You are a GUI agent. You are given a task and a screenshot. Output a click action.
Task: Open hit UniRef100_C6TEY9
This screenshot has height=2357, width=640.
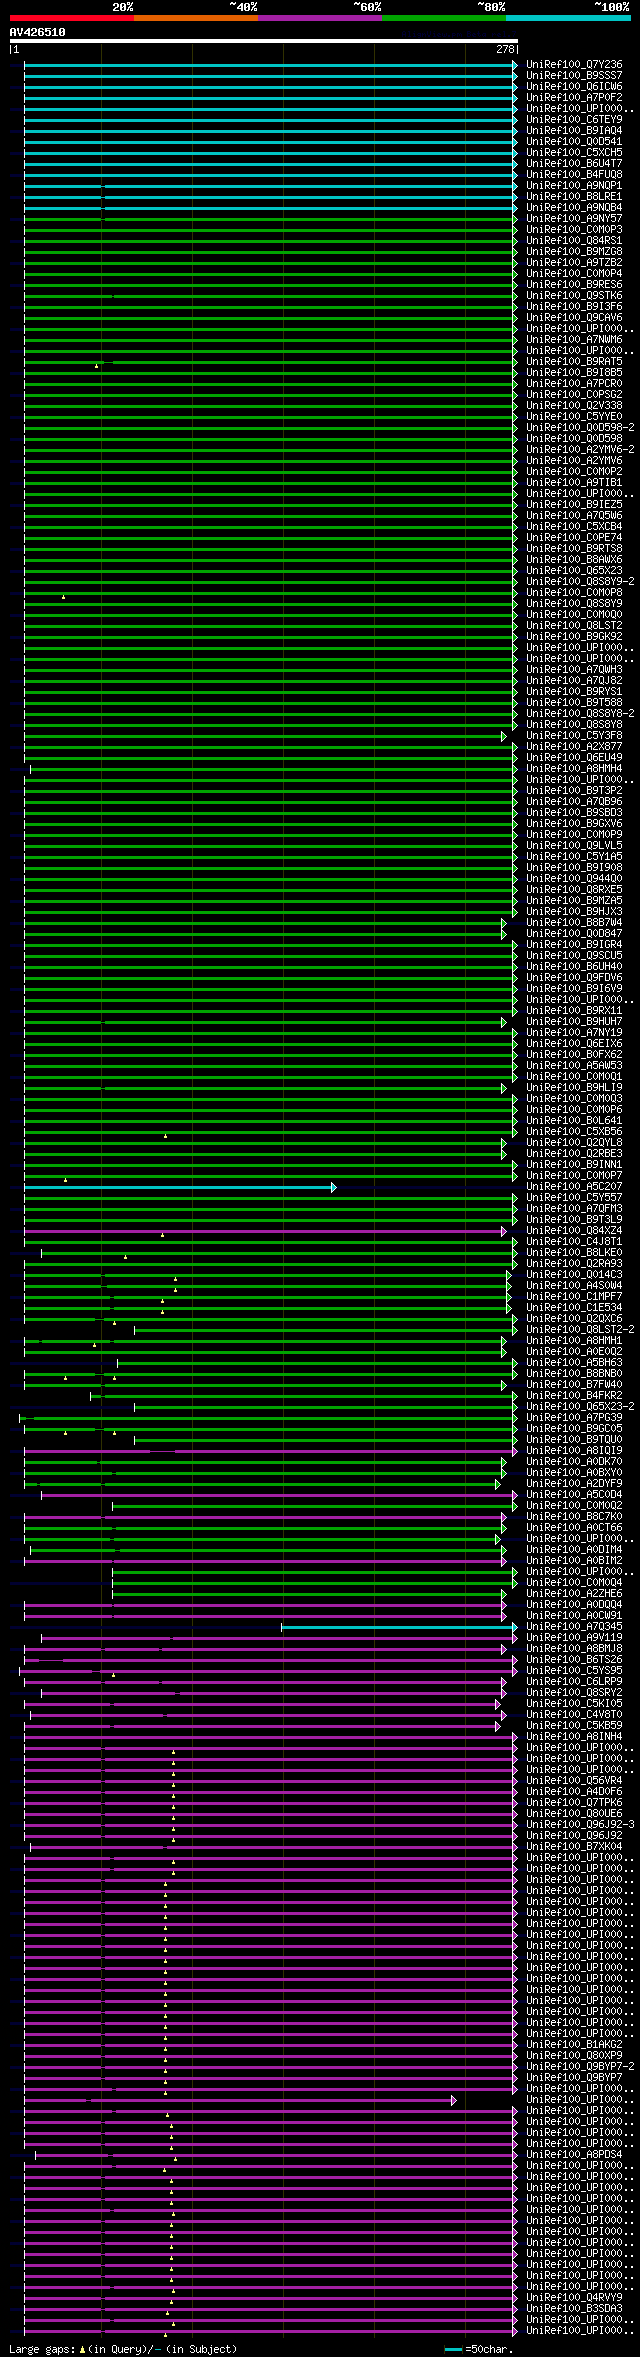(x=574, y=120)
